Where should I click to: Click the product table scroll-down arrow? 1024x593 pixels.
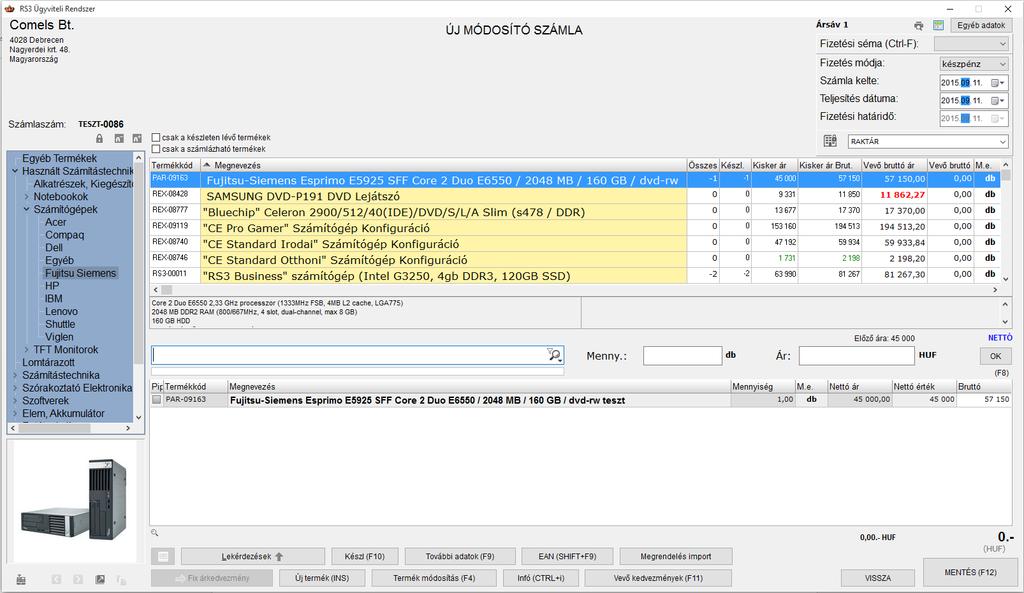pos(1006,280)
